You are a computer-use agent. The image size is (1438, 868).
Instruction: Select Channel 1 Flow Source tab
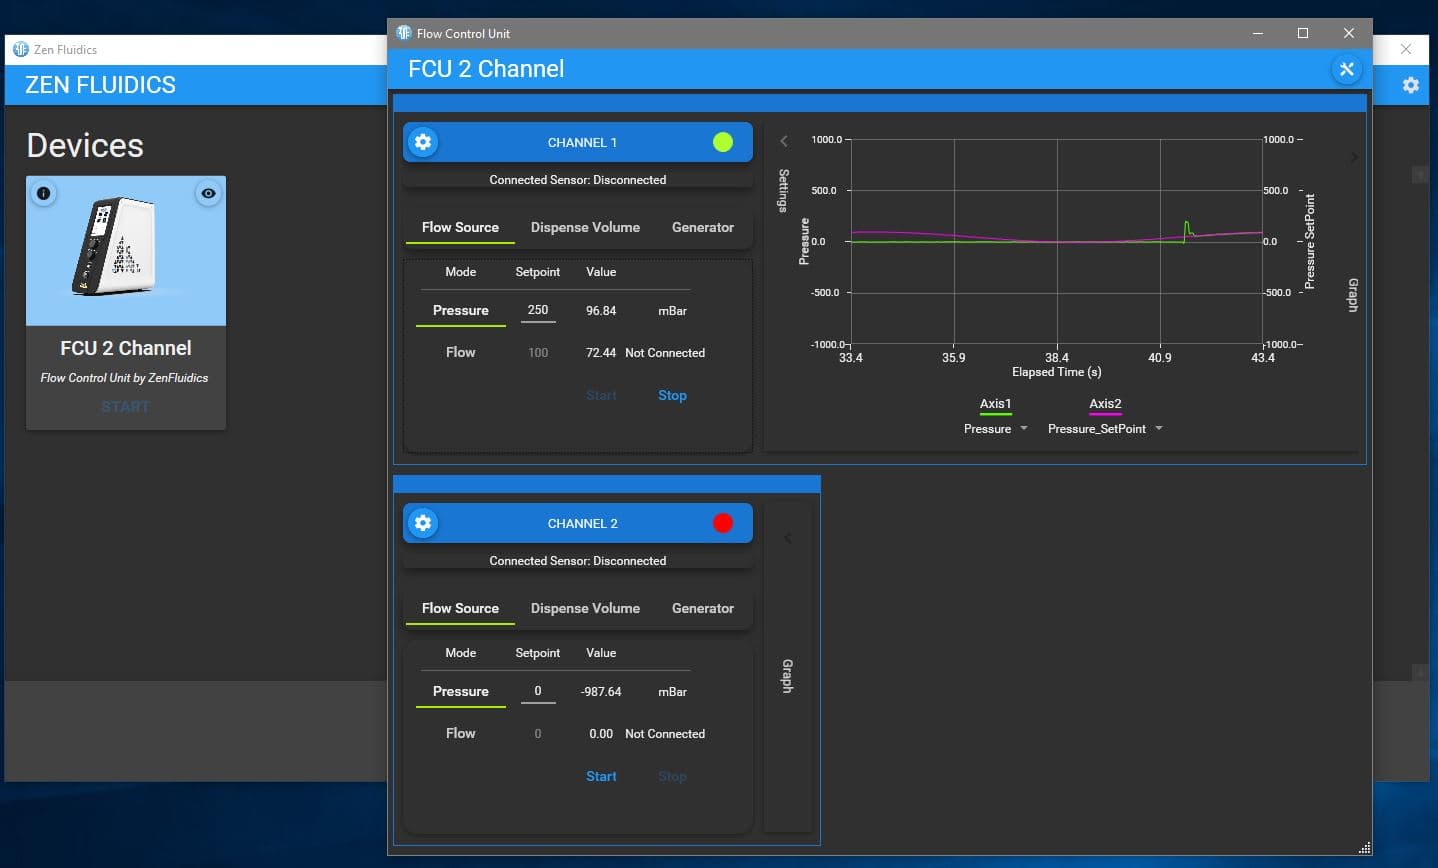click(x=460, y=227)
